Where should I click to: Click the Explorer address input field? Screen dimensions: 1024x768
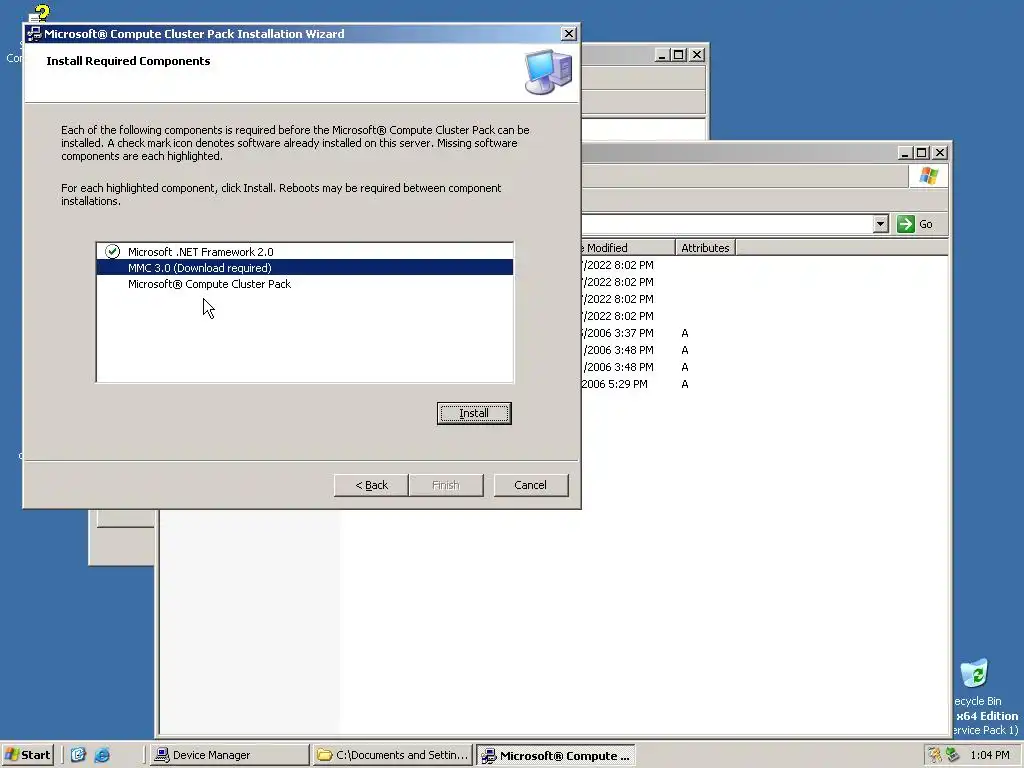727,224
